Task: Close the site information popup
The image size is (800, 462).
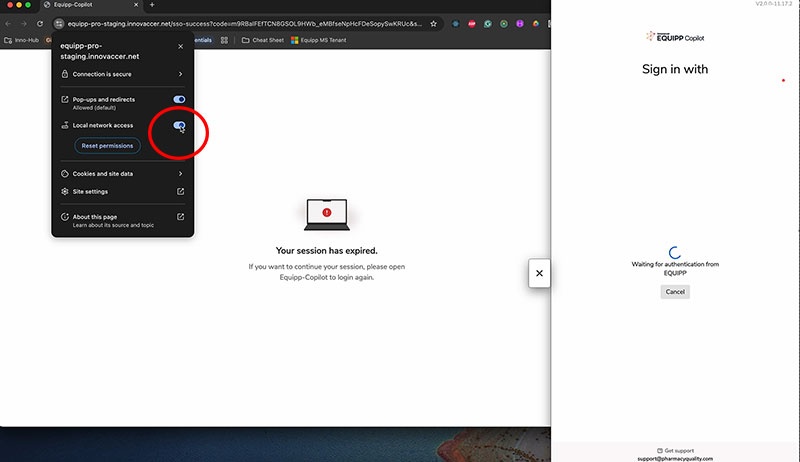Action: (181, 46)
